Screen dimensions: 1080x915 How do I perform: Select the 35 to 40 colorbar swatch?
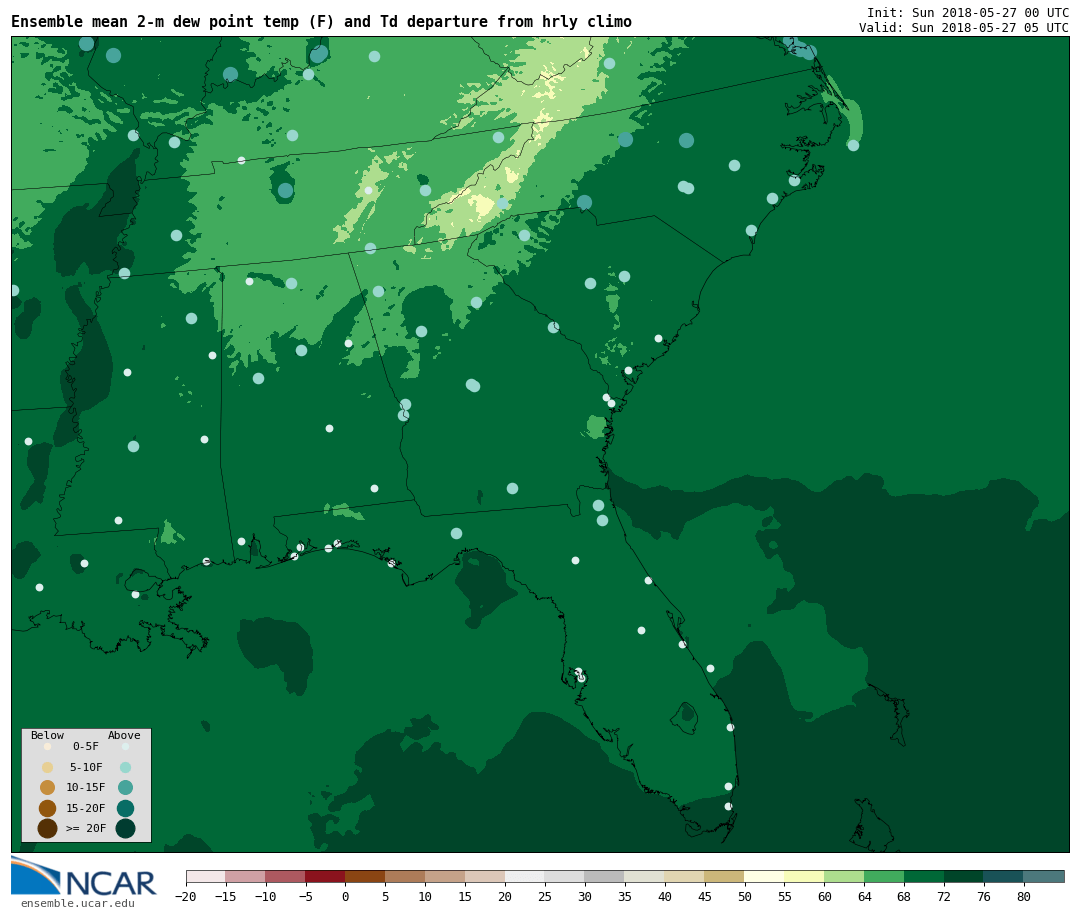pyautogui.click(x=645, y=876)
